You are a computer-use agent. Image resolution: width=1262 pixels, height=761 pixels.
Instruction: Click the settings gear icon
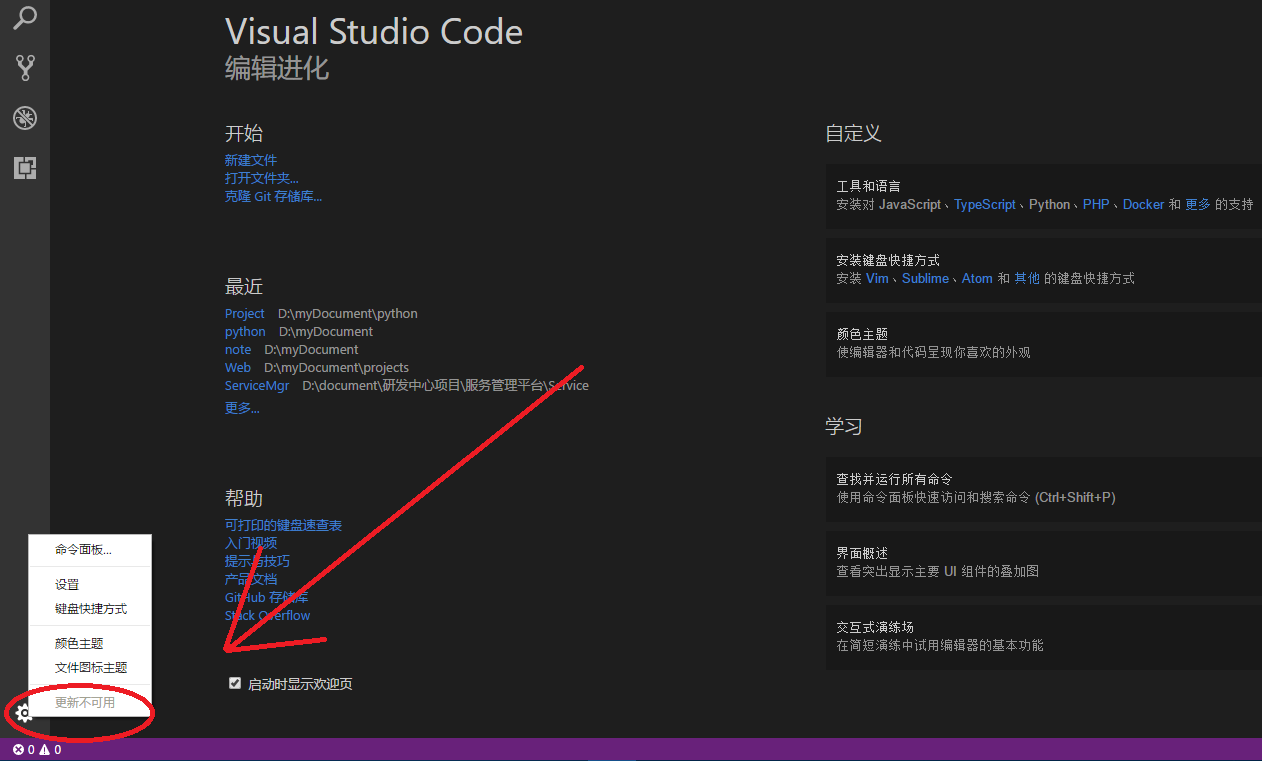(x=24, y=713)
